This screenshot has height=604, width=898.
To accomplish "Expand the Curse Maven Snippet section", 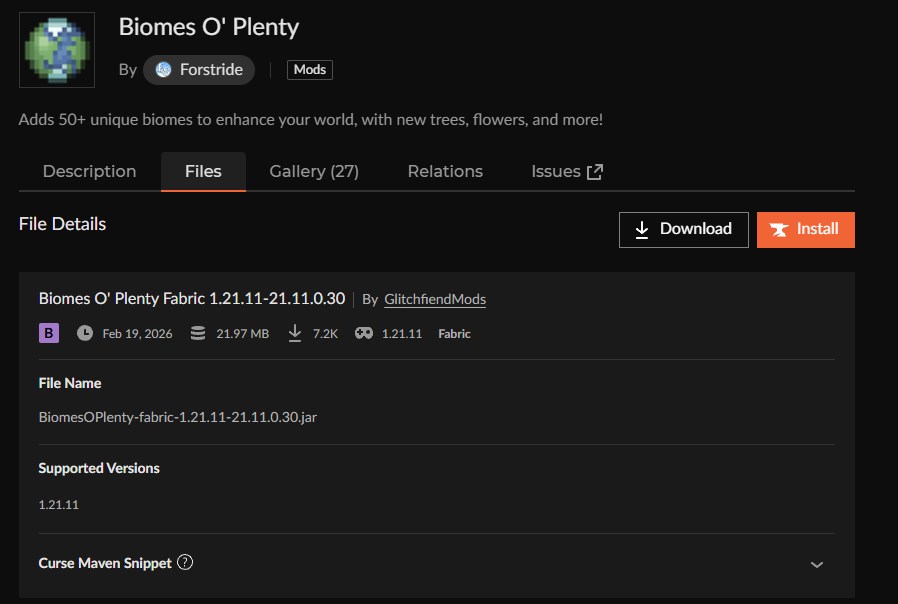I will (x=817, y=564).
